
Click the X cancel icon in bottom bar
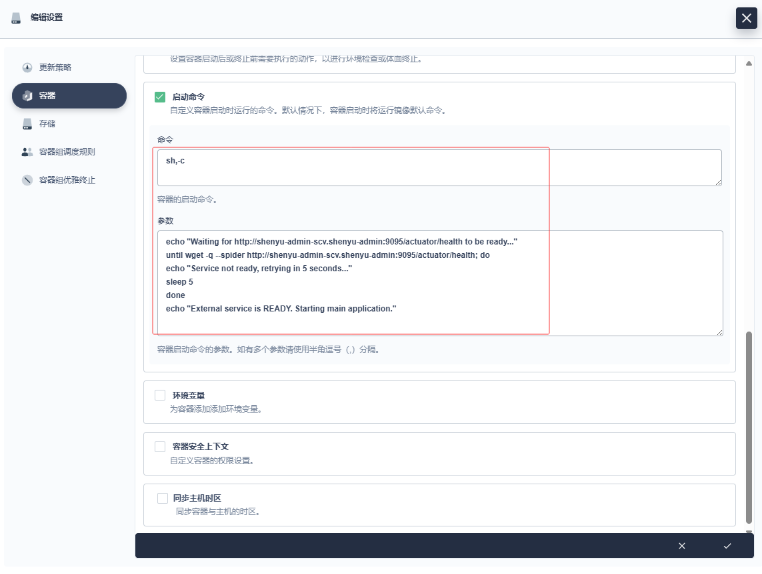pyautogui.click(x=682, y=545)
